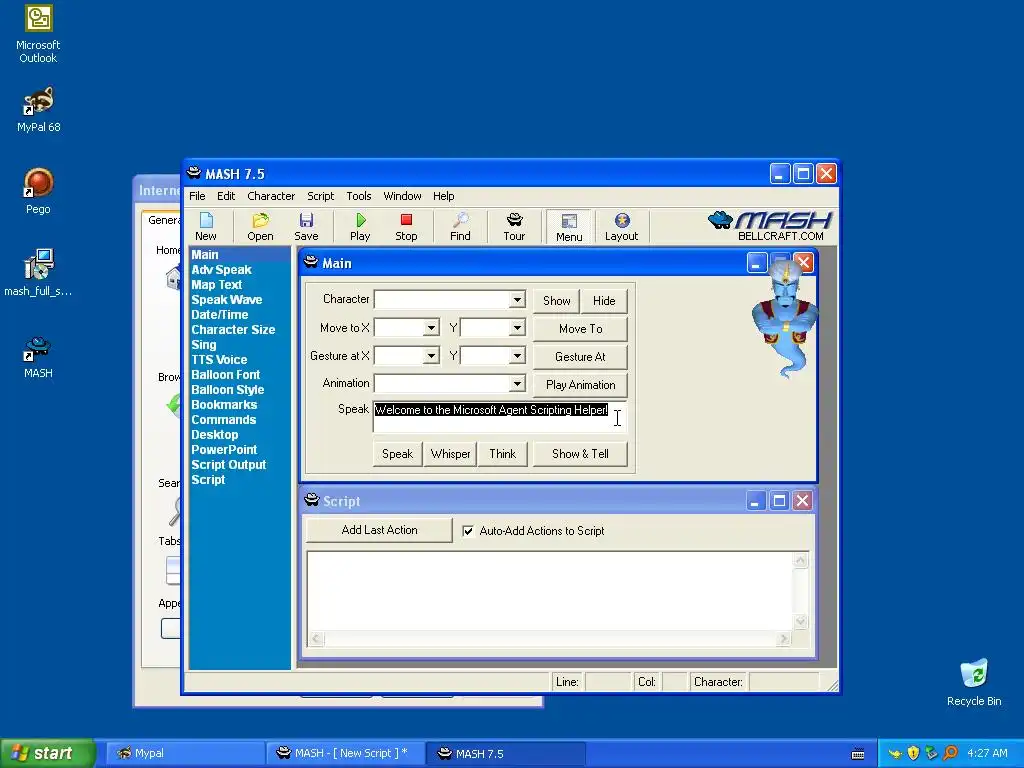The height and width of the screenshot is (768, 1024).
Task: Select the Recycle Bin icon
Action: click(x=974, y=682)
